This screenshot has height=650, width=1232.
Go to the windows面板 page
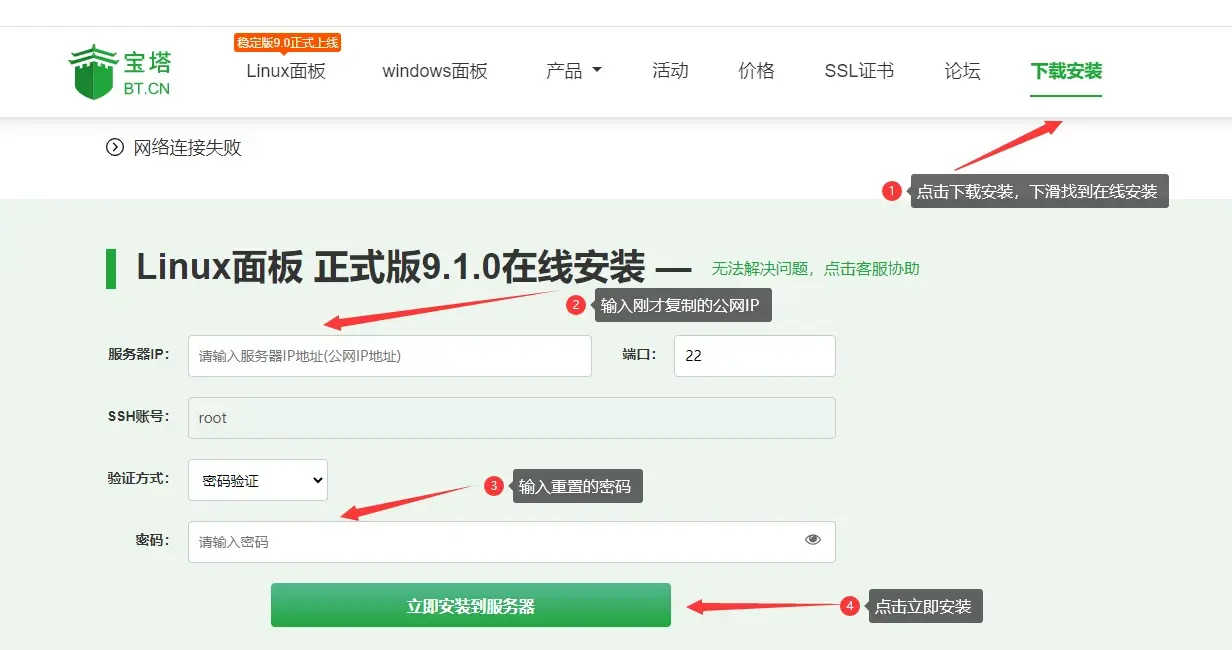pyautogui.click(x=434, y=71)
